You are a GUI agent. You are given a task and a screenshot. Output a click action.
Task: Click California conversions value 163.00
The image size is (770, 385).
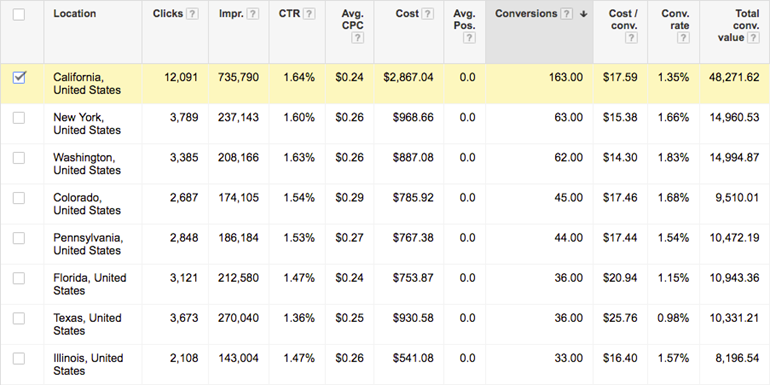[x=566, y=78]
